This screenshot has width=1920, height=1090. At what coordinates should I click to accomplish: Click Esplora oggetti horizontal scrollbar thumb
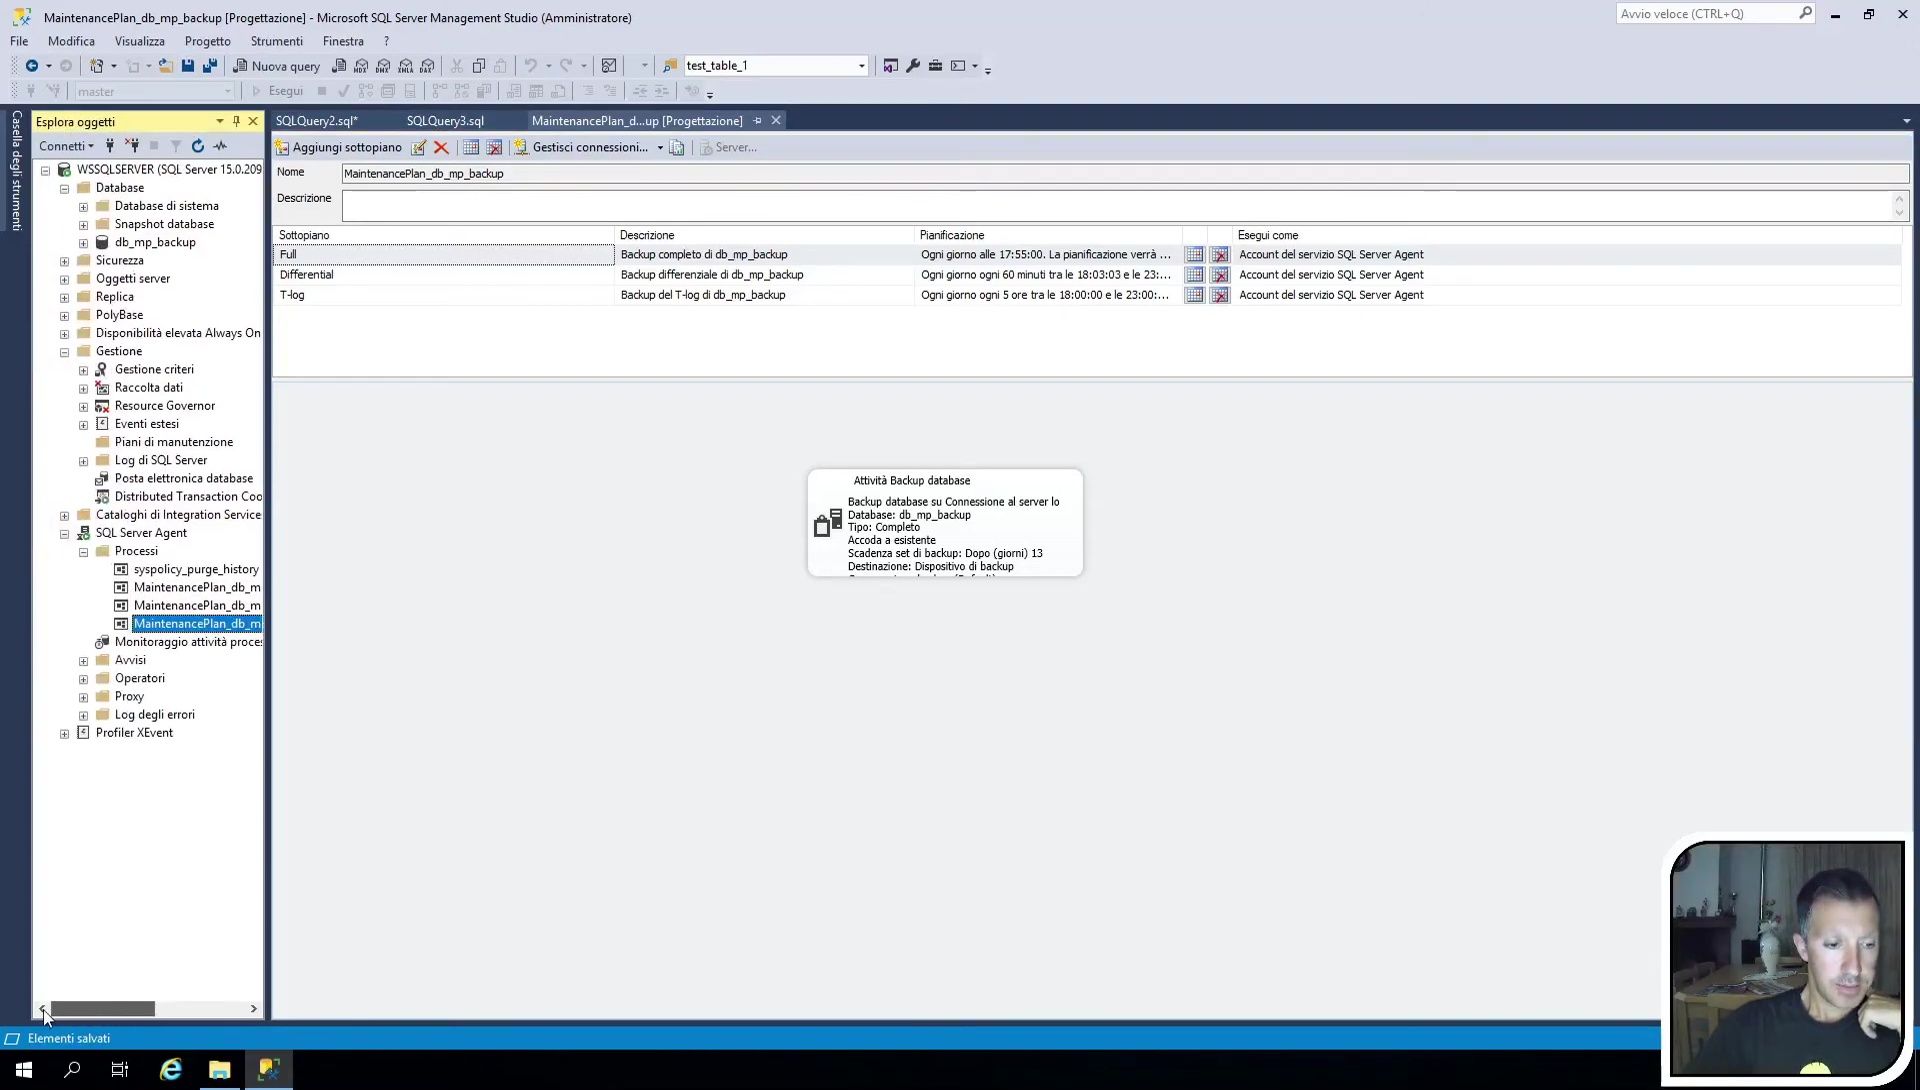pyautogui.click(x=102, y=1009)
